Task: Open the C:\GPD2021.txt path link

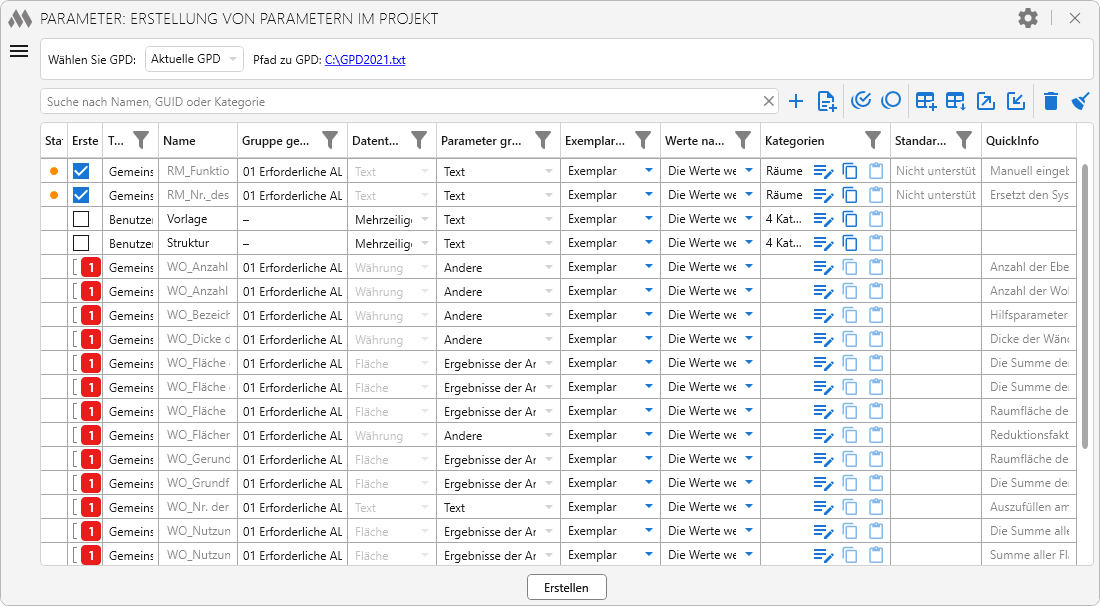Action: (365, 60)
